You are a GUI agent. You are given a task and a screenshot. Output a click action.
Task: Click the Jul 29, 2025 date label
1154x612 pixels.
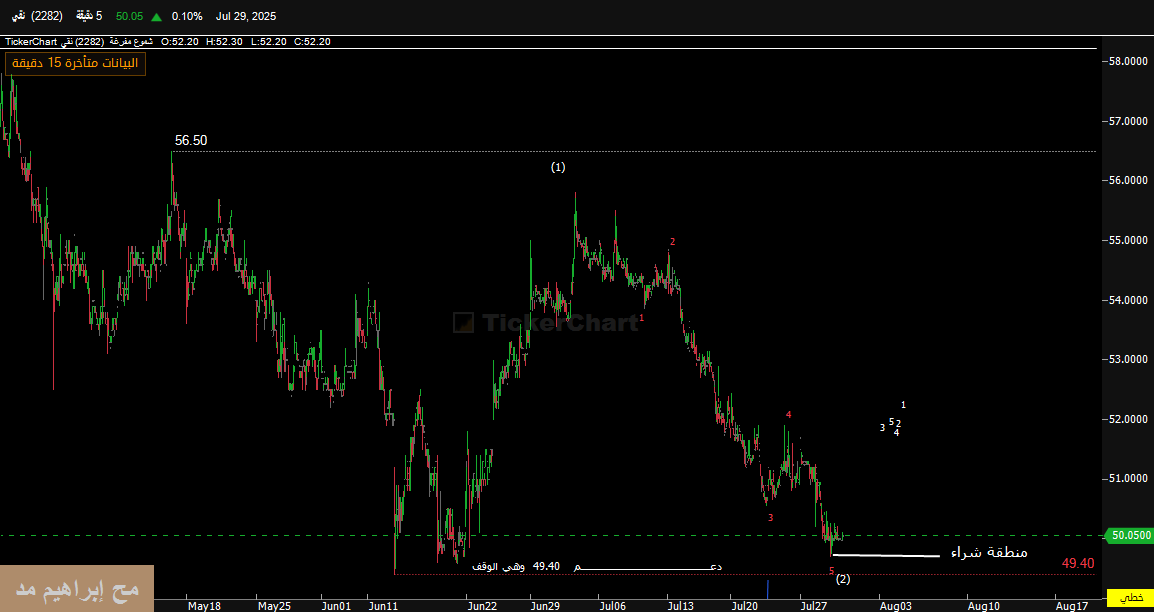(246, 16)
